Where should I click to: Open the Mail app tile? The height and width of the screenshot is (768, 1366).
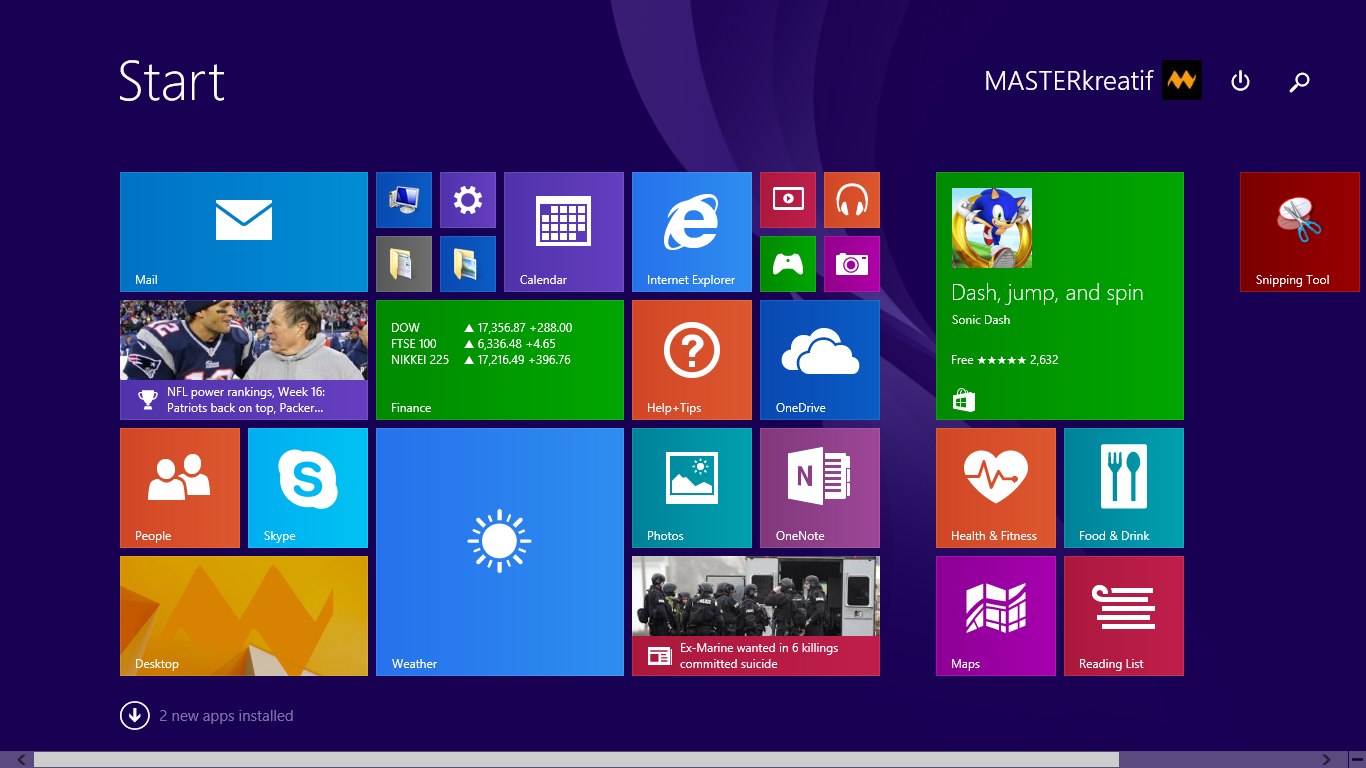click(243, 231)
